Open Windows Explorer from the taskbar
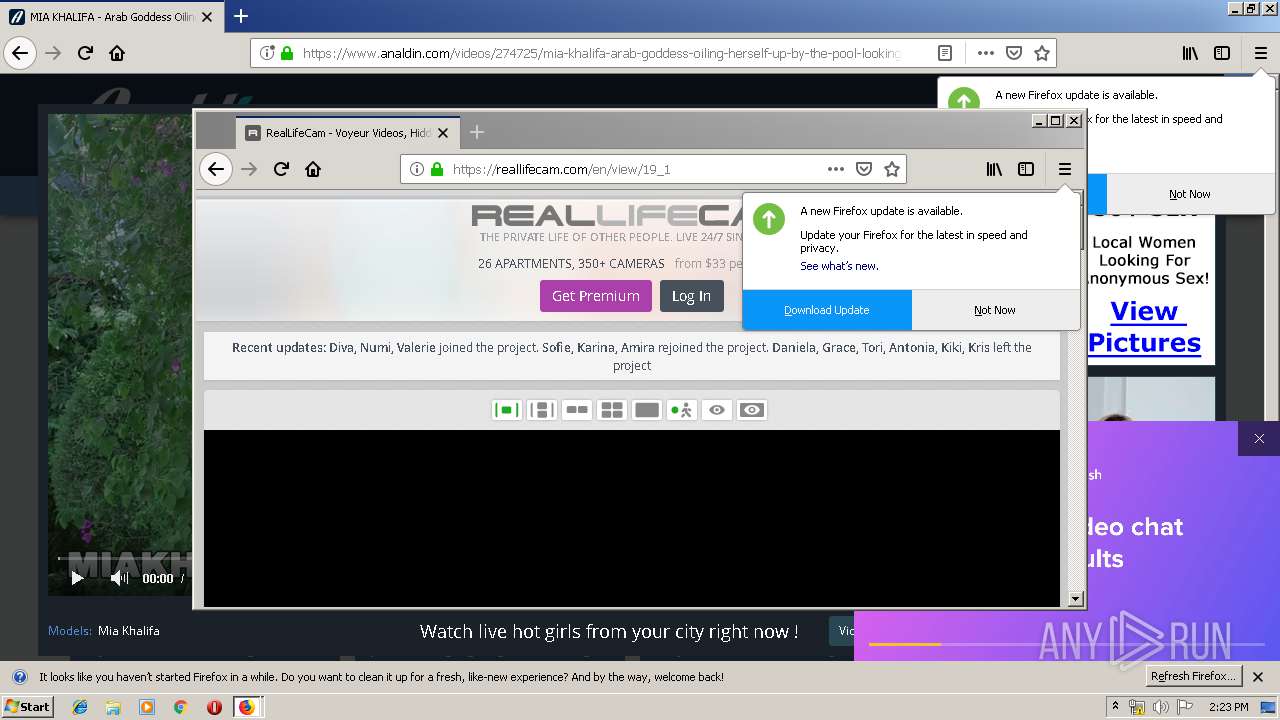 113,707
